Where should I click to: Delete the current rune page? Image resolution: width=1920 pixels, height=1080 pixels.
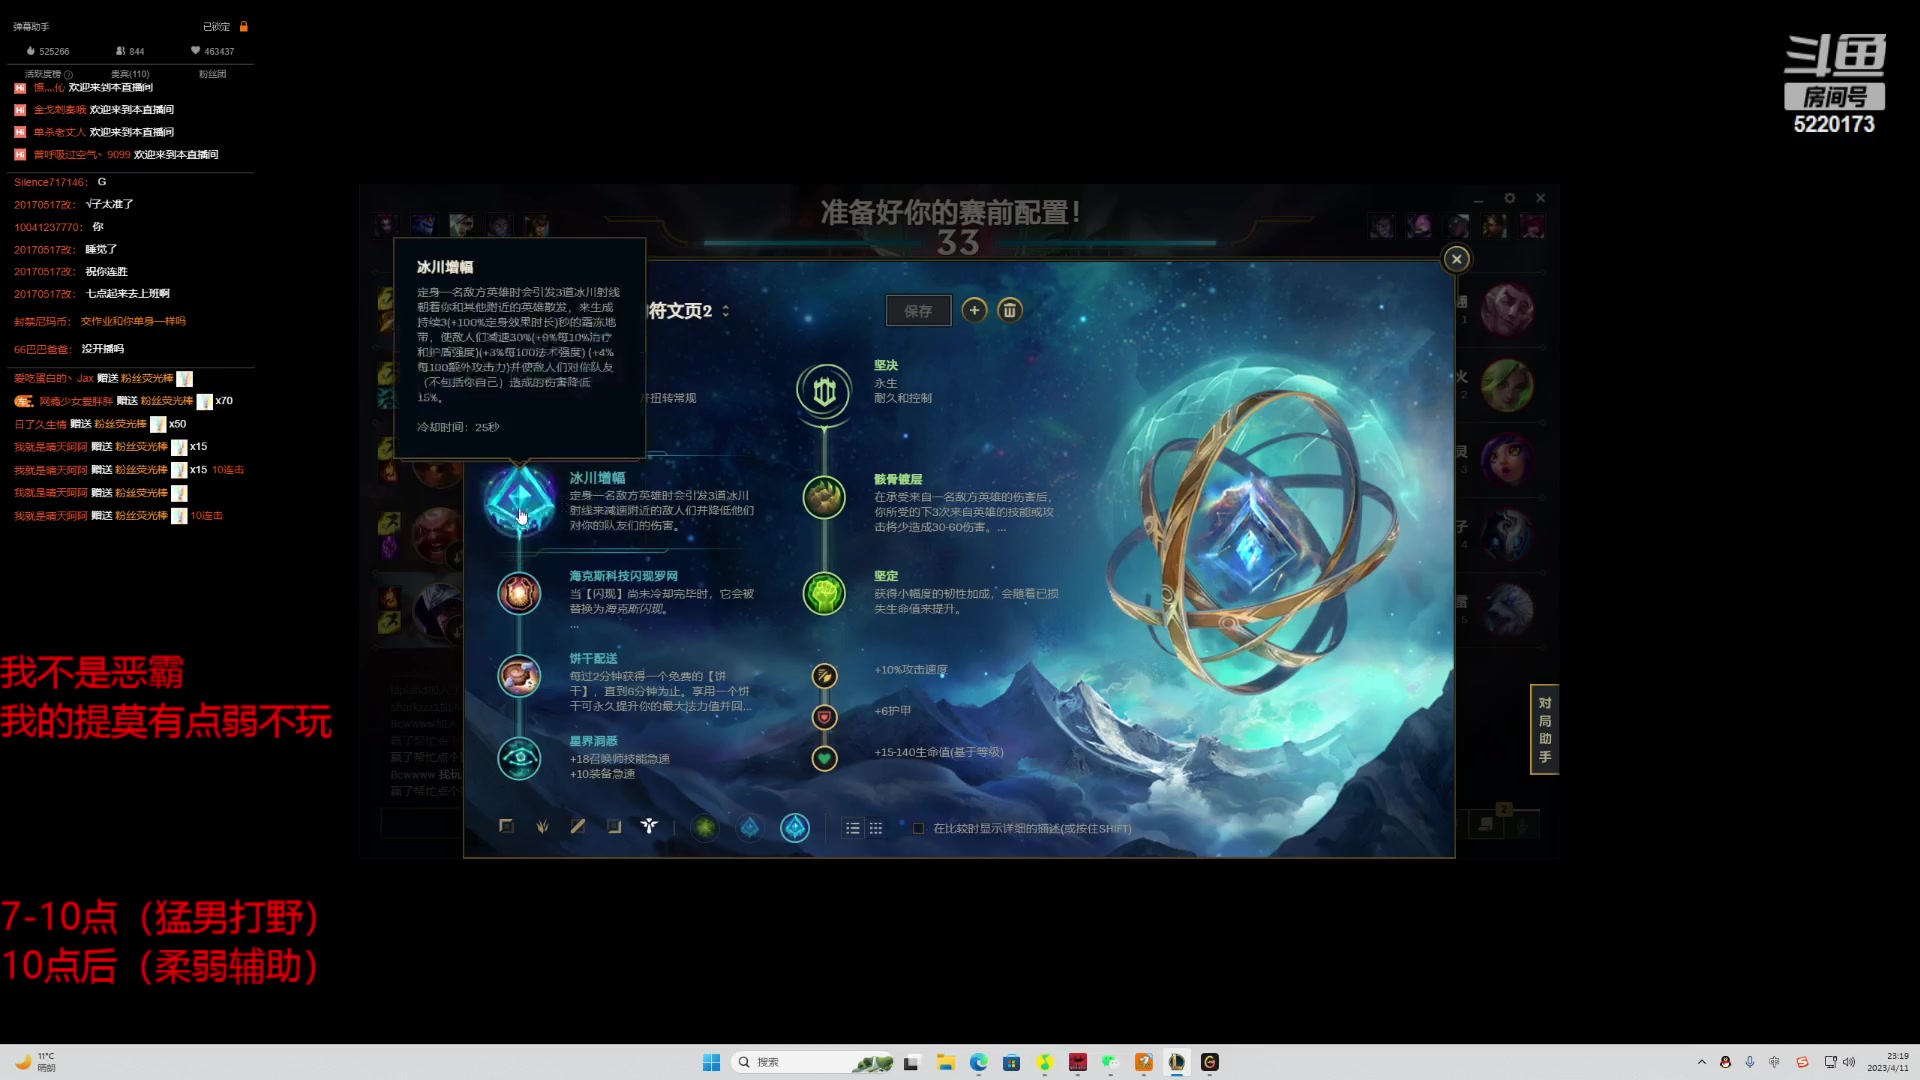coord(1010,310)
